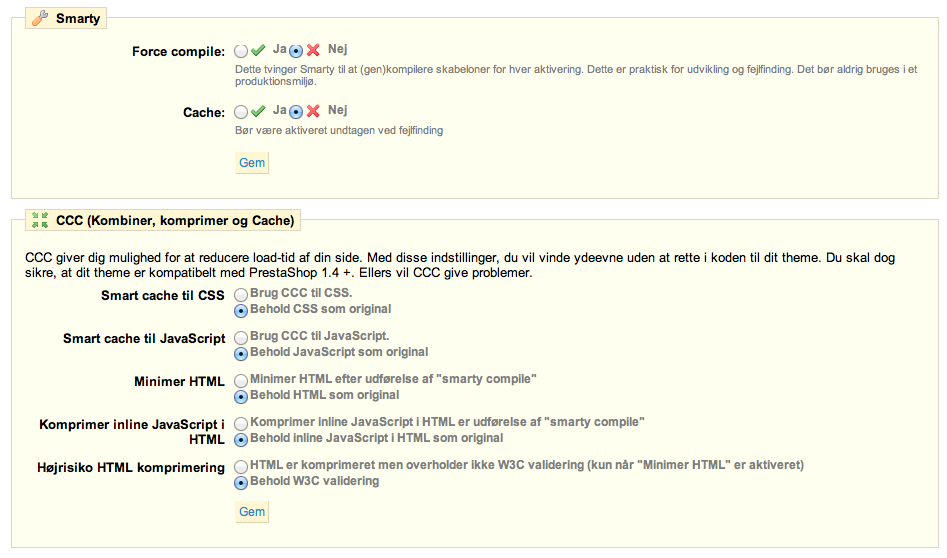Select Komprimer inline JavaScript i HTML option
The image size is (947, 558).
click(x=241, y=423)
